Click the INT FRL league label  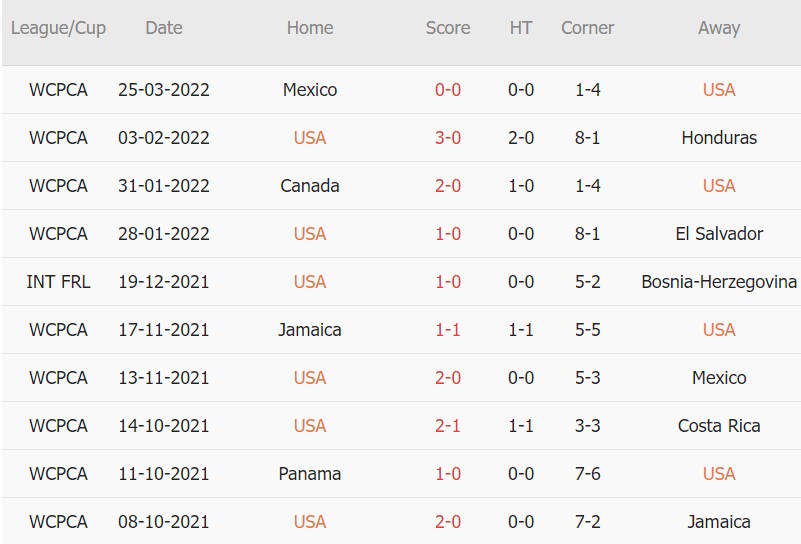[x=58, y=282]
